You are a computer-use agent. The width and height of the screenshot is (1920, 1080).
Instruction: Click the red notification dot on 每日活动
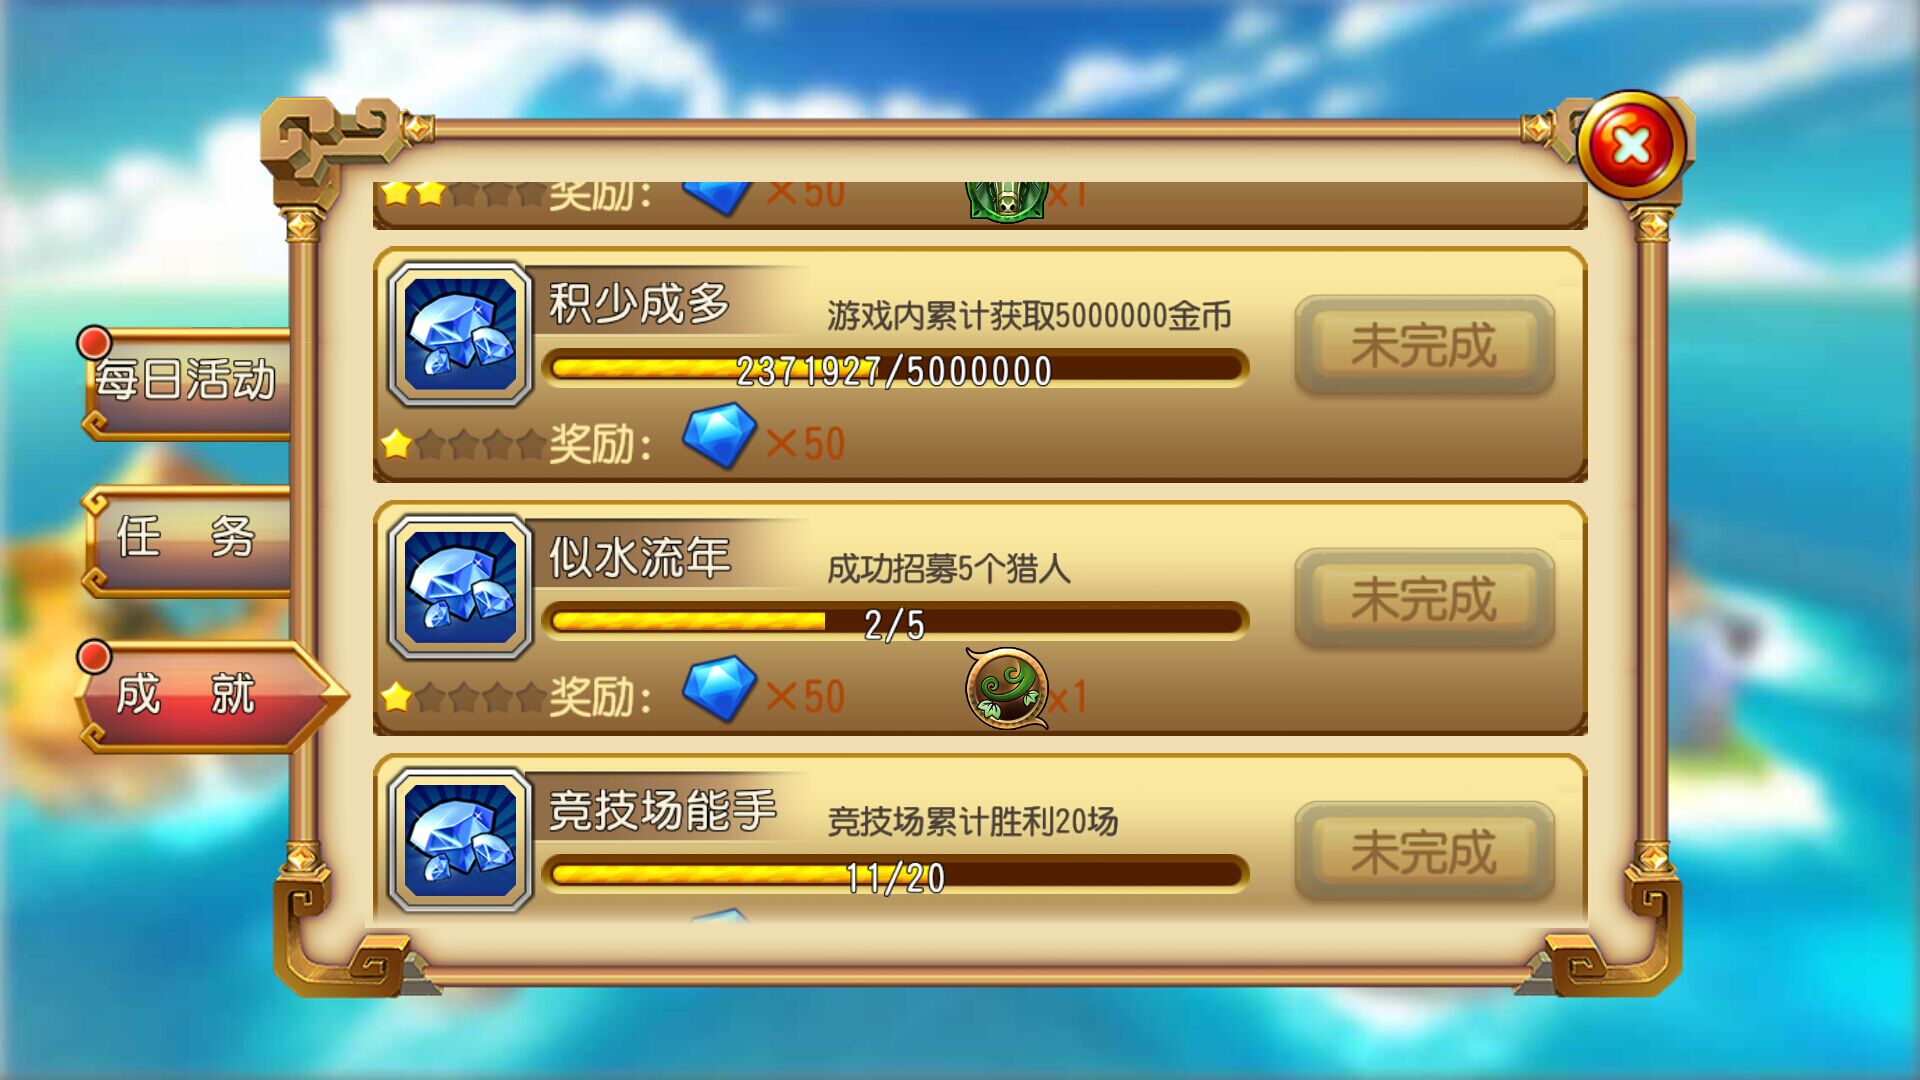click(x=94, y=343)
